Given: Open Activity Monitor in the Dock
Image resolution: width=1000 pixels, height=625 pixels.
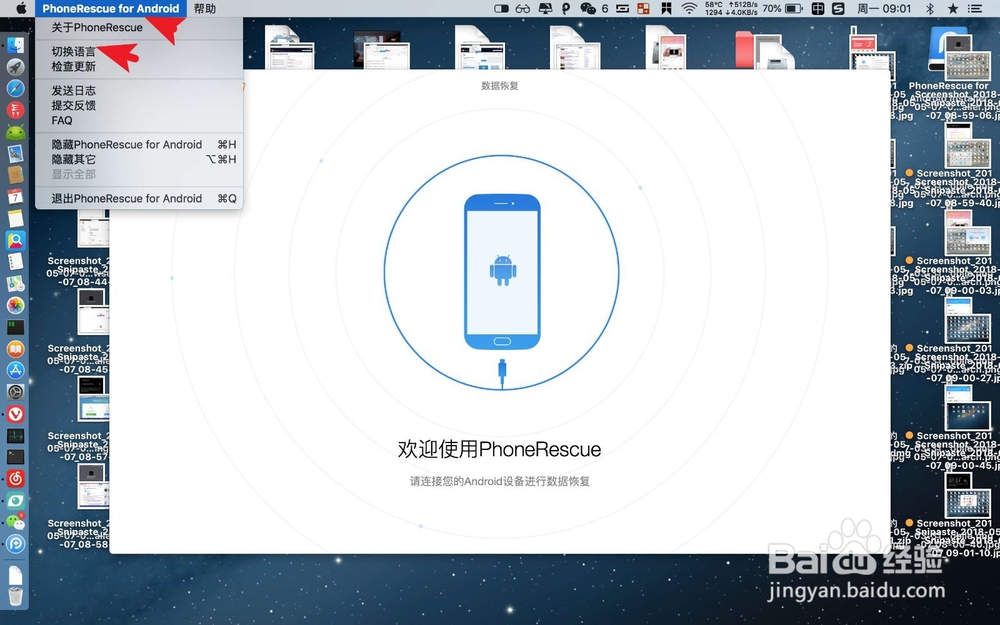Looking at the screenshot, I should (15, 436).
